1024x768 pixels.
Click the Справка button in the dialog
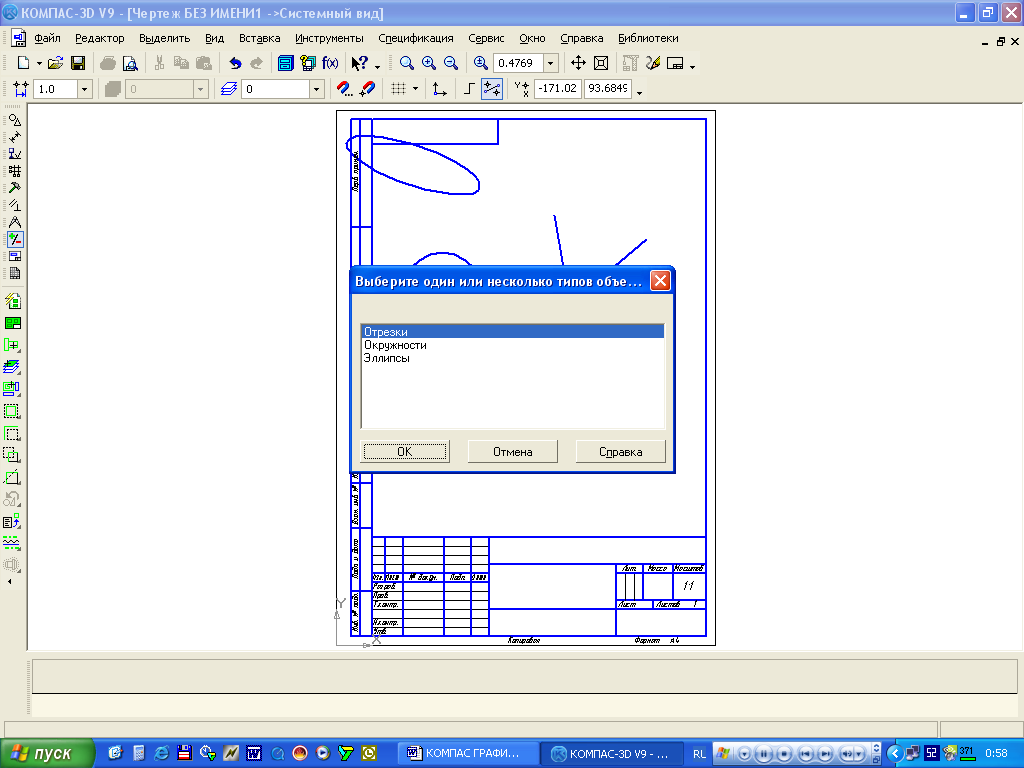coord(620,452)
